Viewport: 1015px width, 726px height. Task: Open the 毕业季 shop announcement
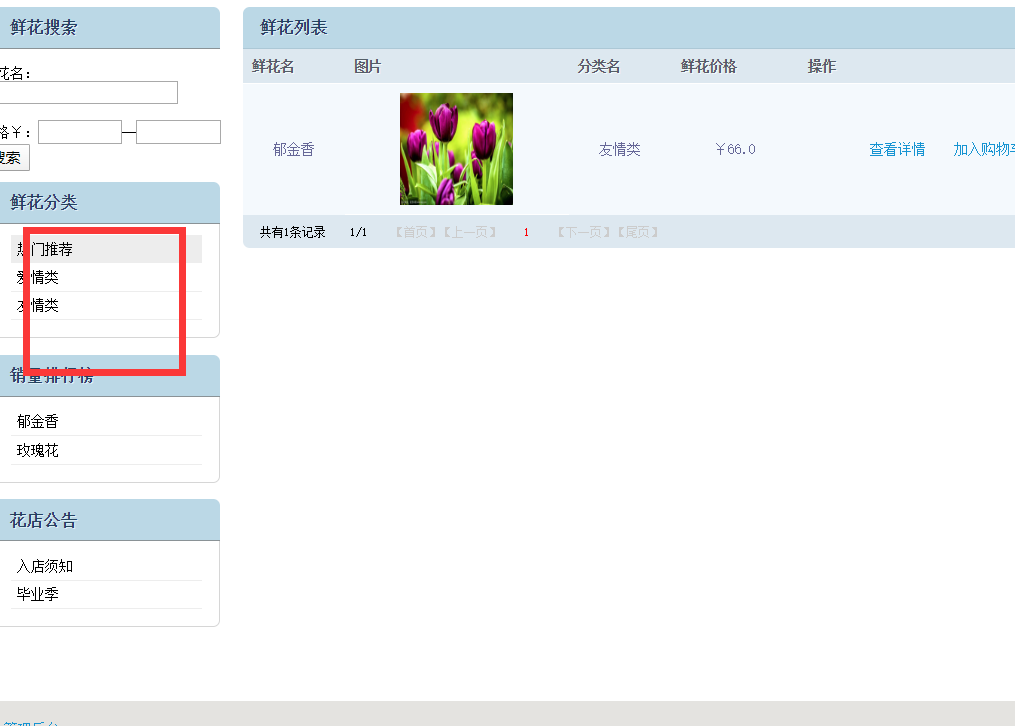tap(37, 594)
